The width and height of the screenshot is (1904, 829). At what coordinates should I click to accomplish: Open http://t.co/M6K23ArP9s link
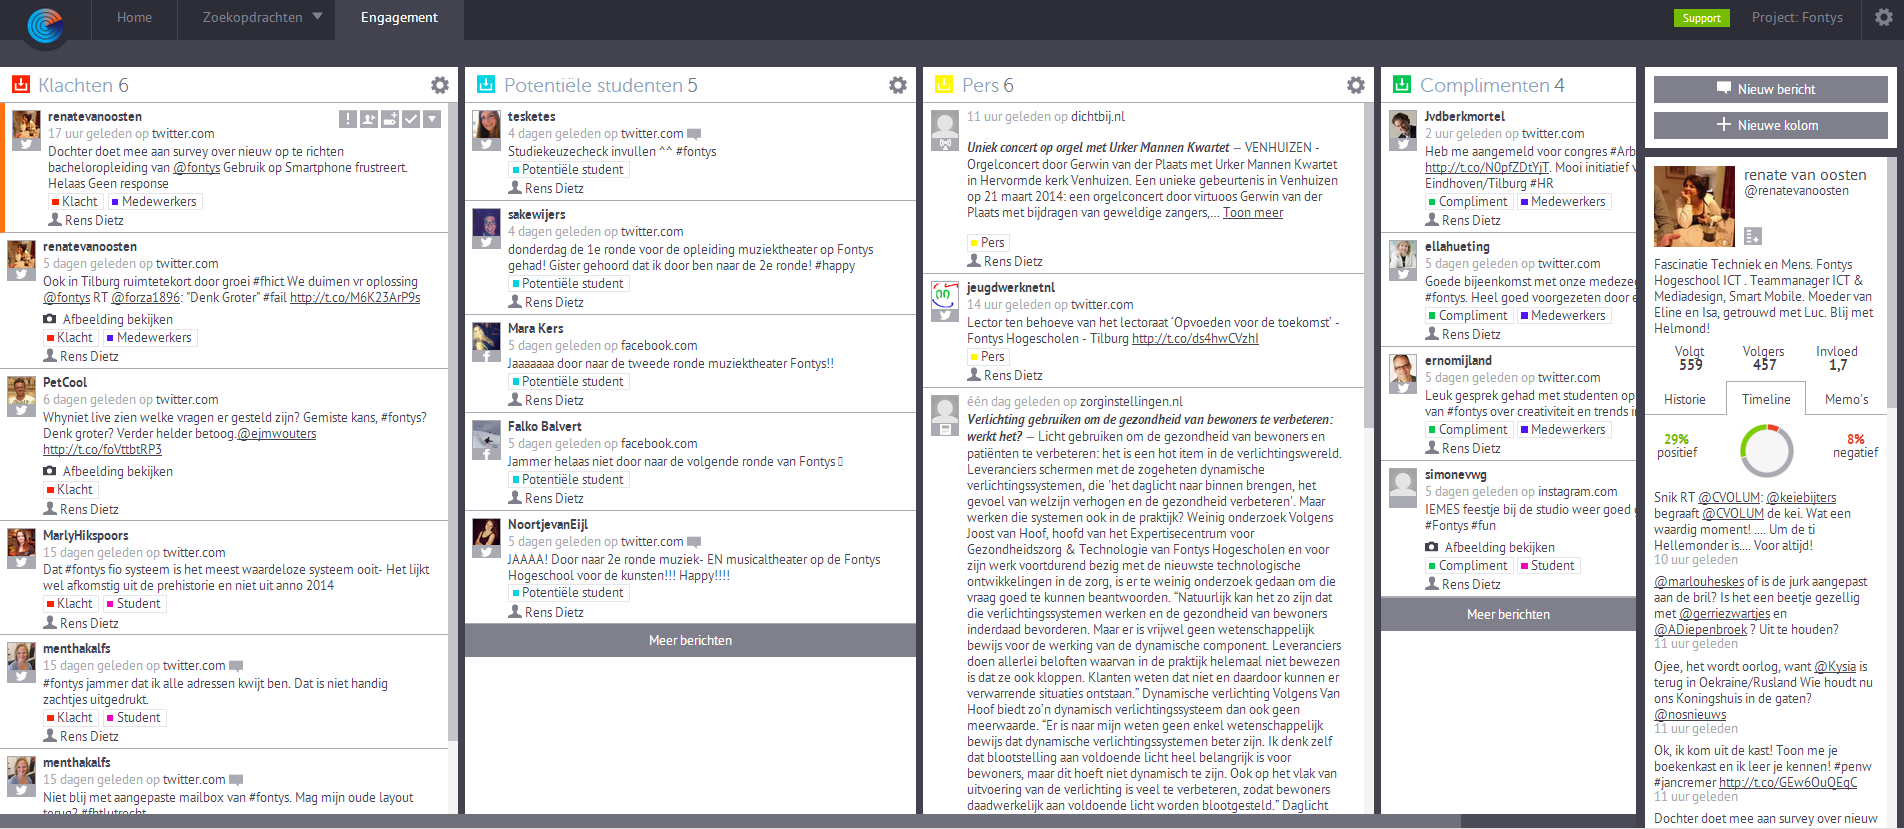pyautogui.click(x=355, y=297)
